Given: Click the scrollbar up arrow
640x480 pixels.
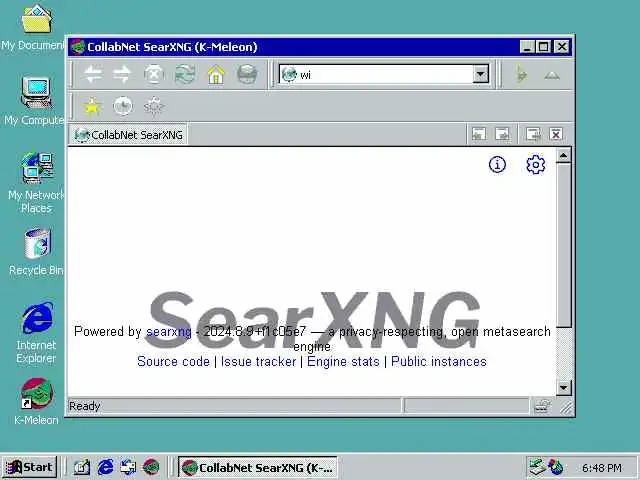Looking at the screenshot, I should tap(564, 156).
